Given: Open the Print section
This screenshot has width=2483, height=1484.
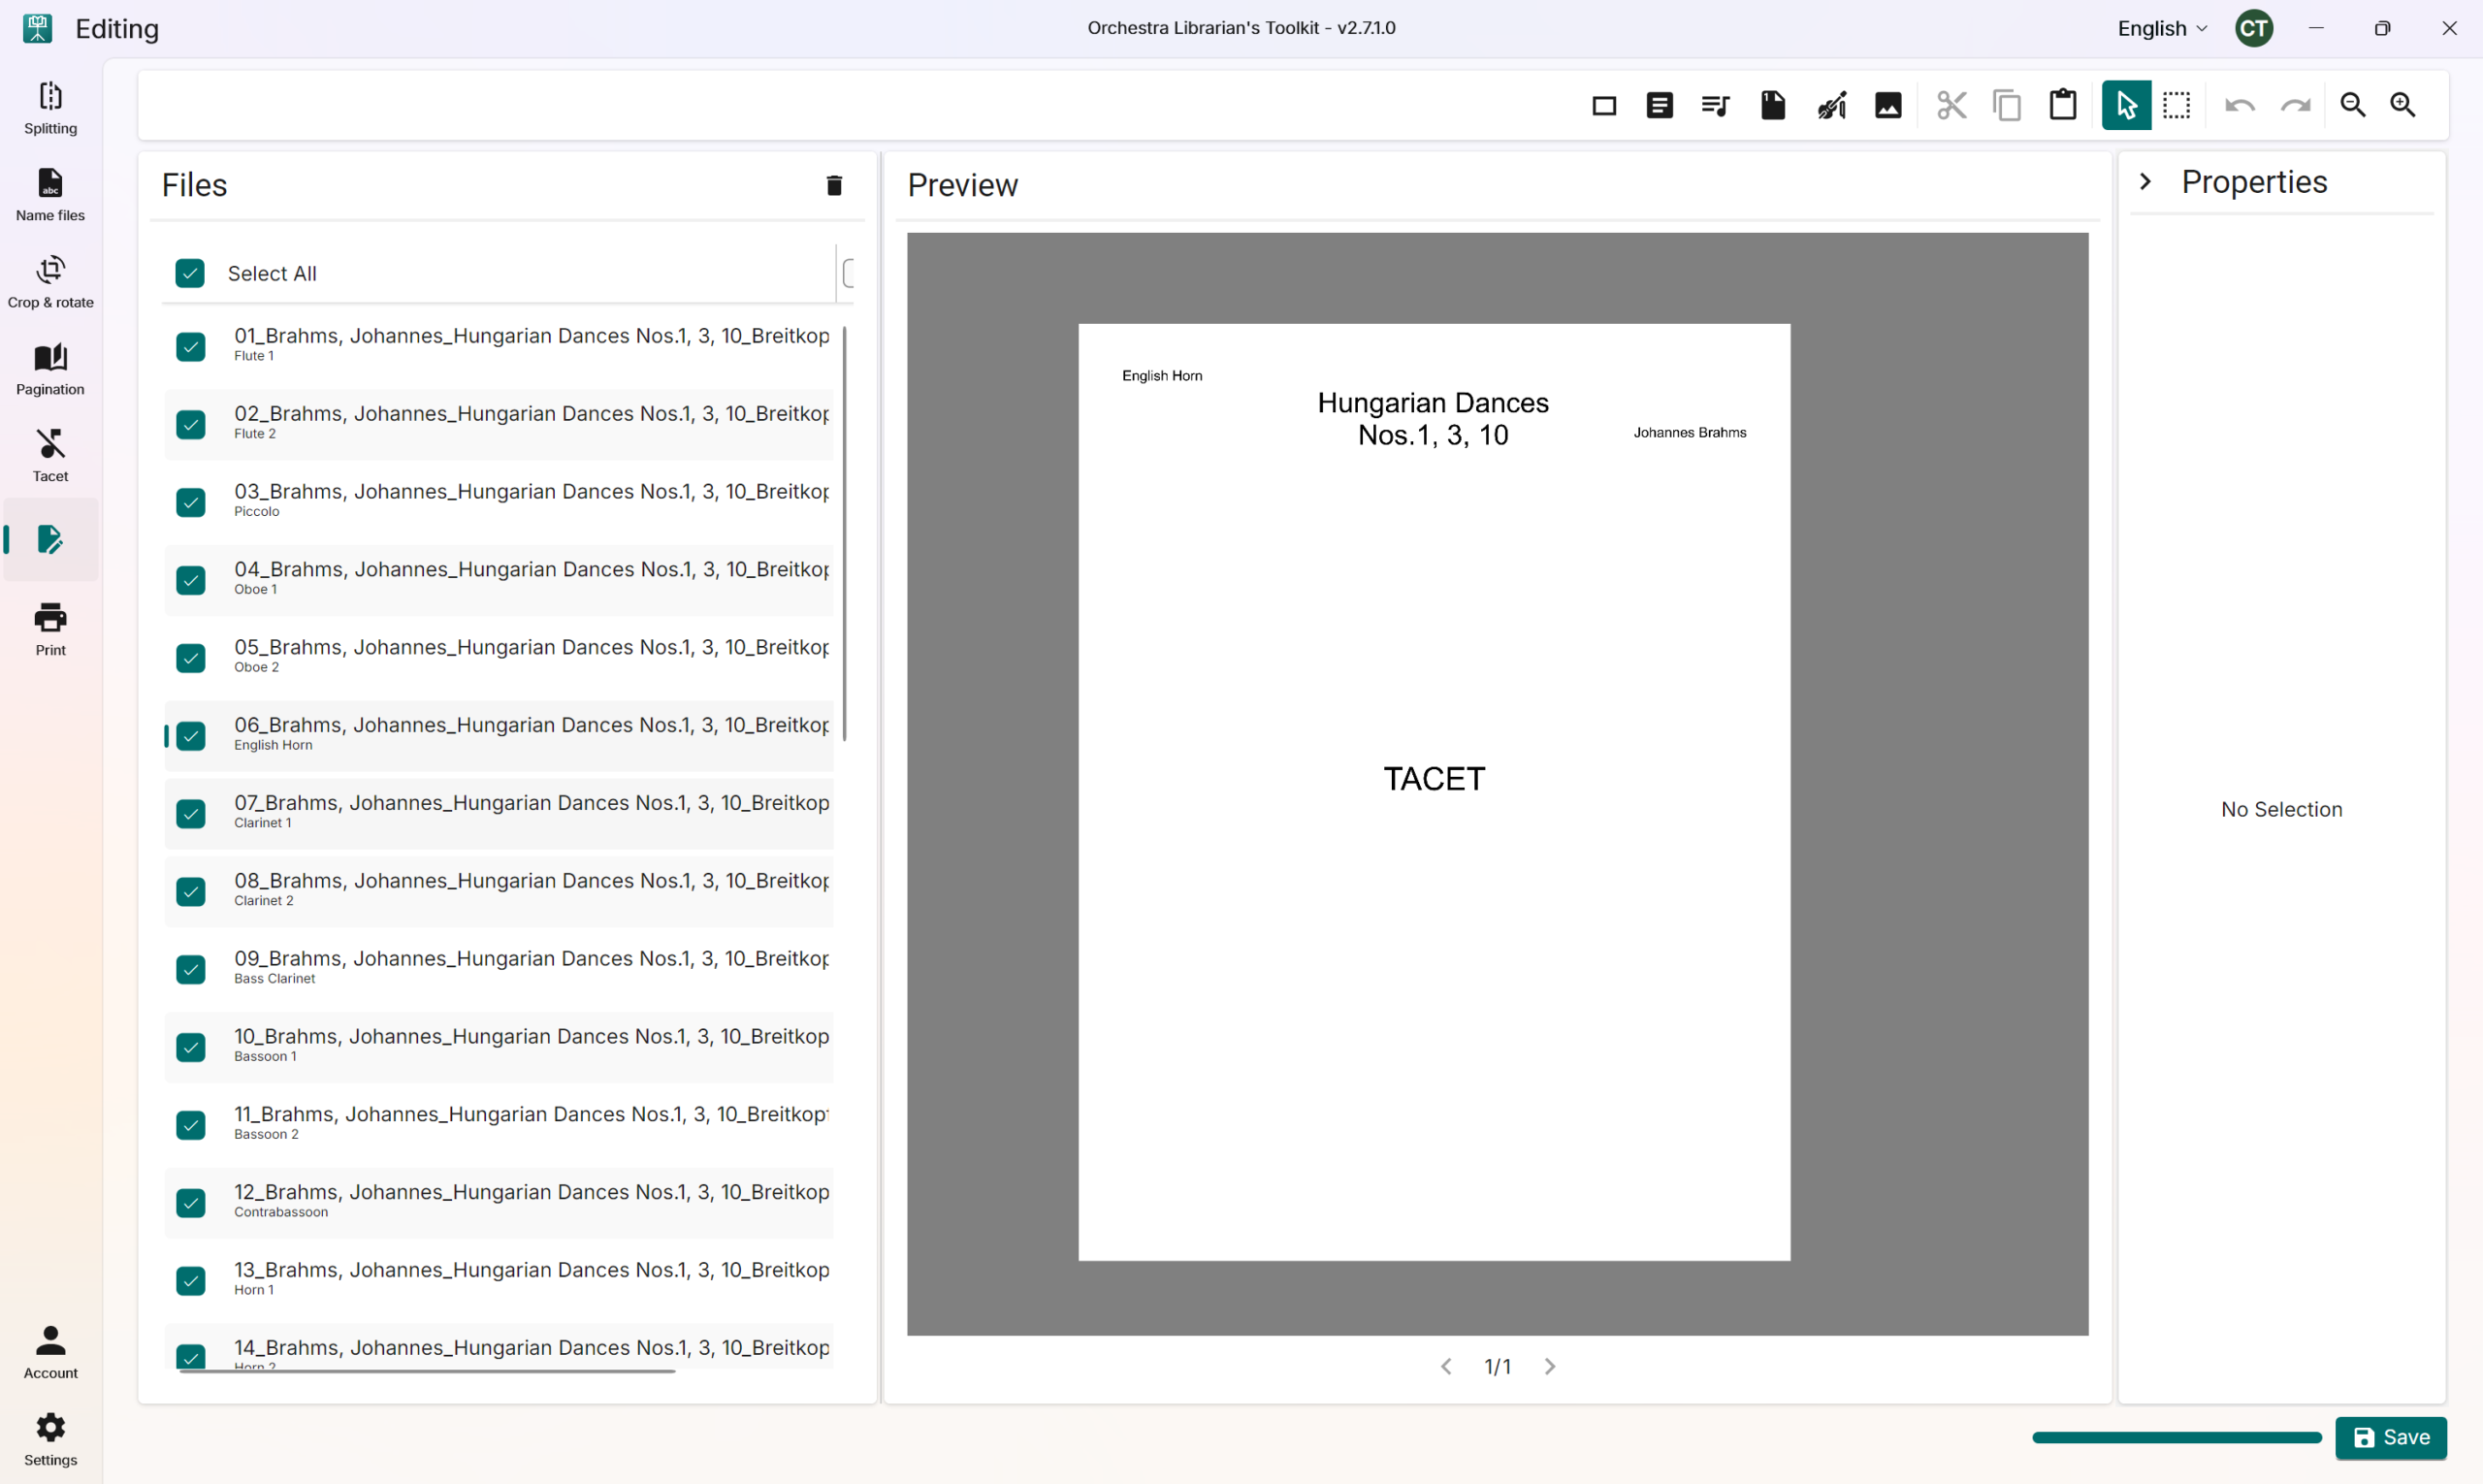Looking at the screenshot, I should coord(50,630).
